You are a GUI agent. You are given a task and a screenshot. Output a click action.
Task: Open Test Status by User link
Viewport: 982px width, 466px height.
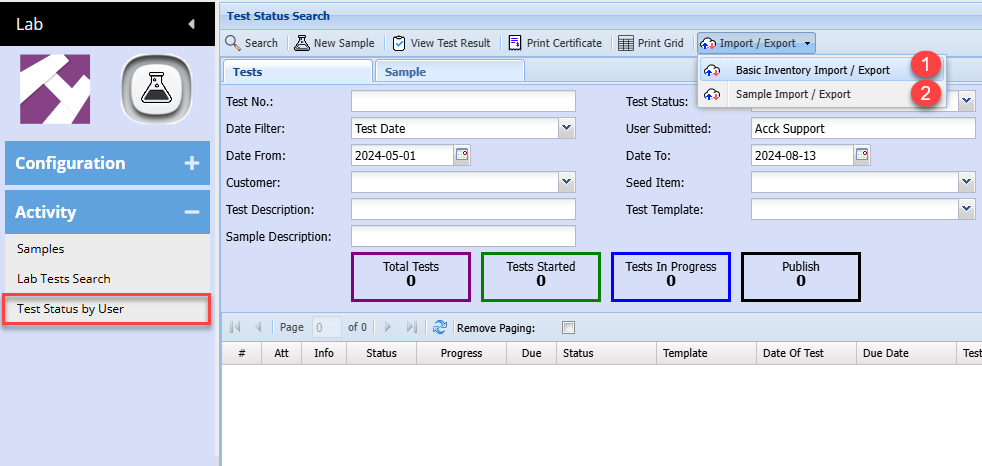pos(70,309)
